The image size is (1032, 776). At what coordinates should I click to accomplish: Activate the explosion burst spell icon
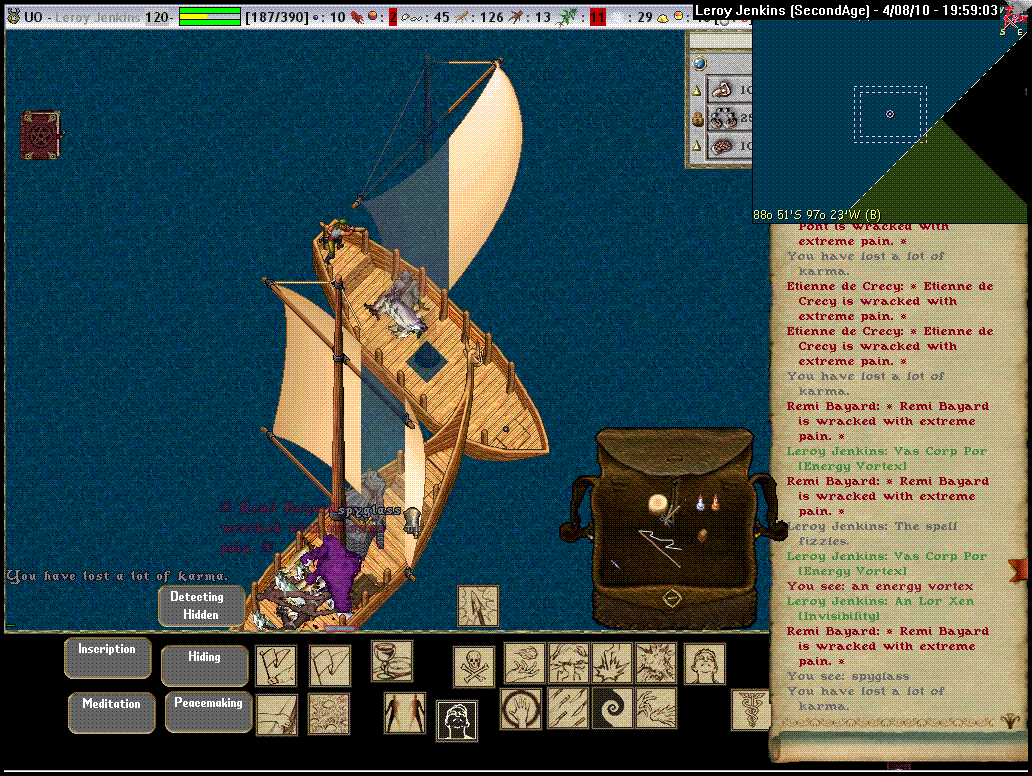(x=656, y=663)
